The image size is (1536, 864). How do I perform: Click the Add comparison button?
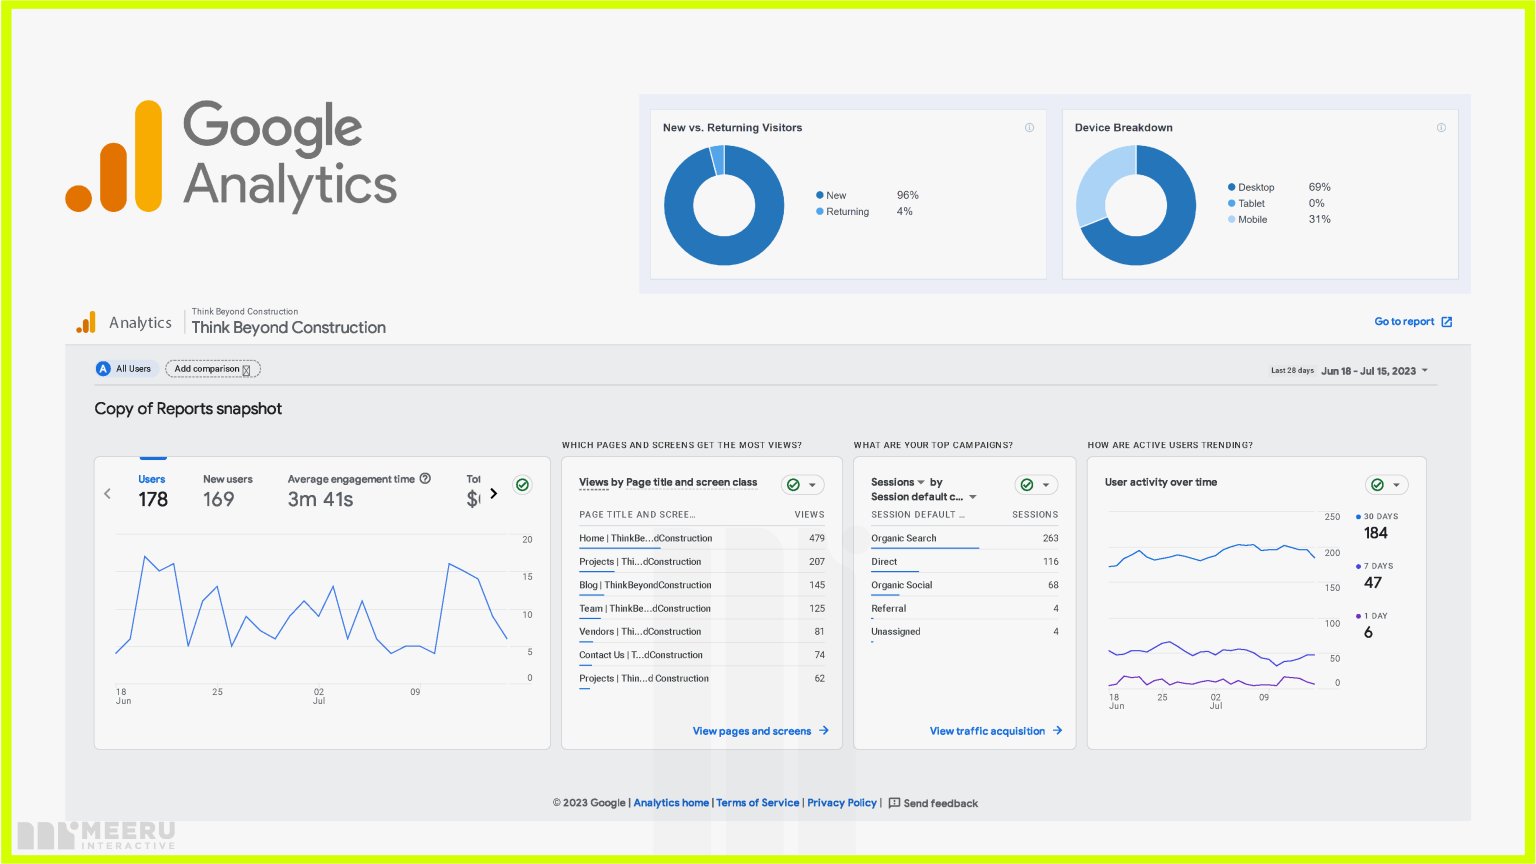212,369
